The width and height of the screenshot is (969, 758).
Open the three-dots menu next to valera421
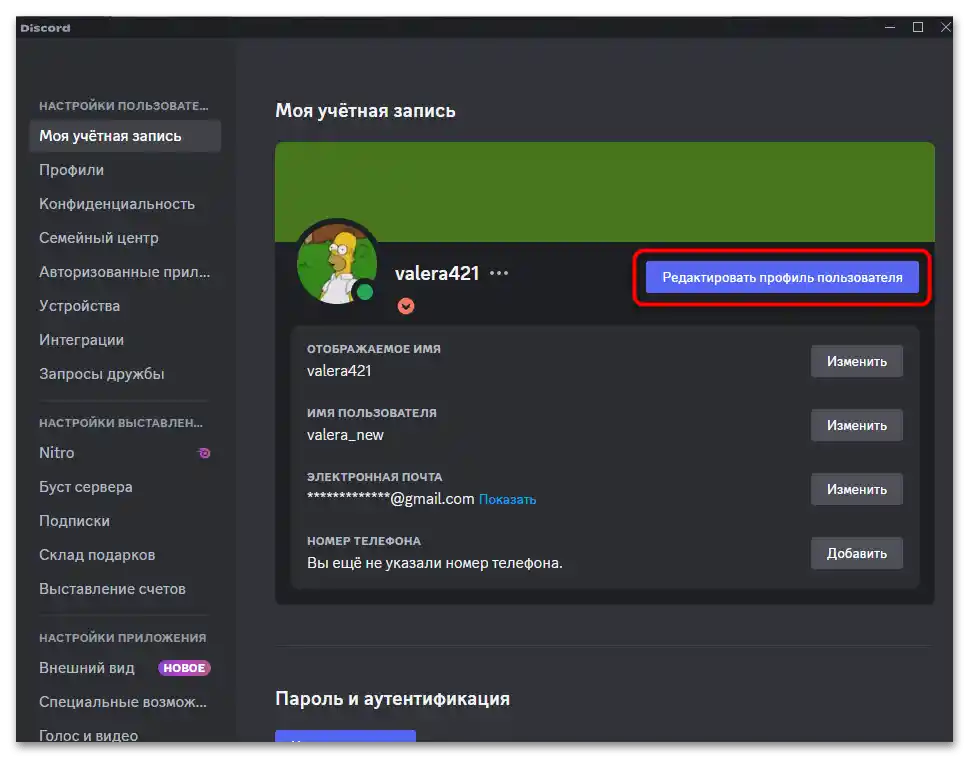(x=499, y=273)
